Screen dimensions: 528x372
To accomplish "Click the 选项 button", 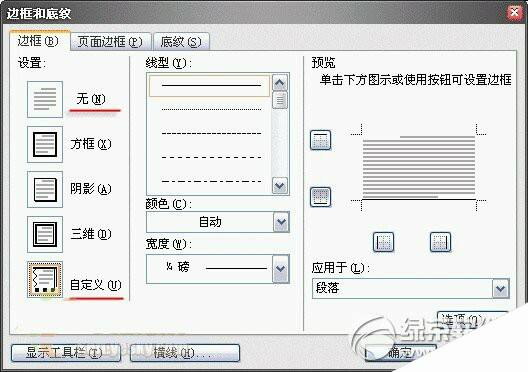I will pyautogui.click(x=472, y=320).
